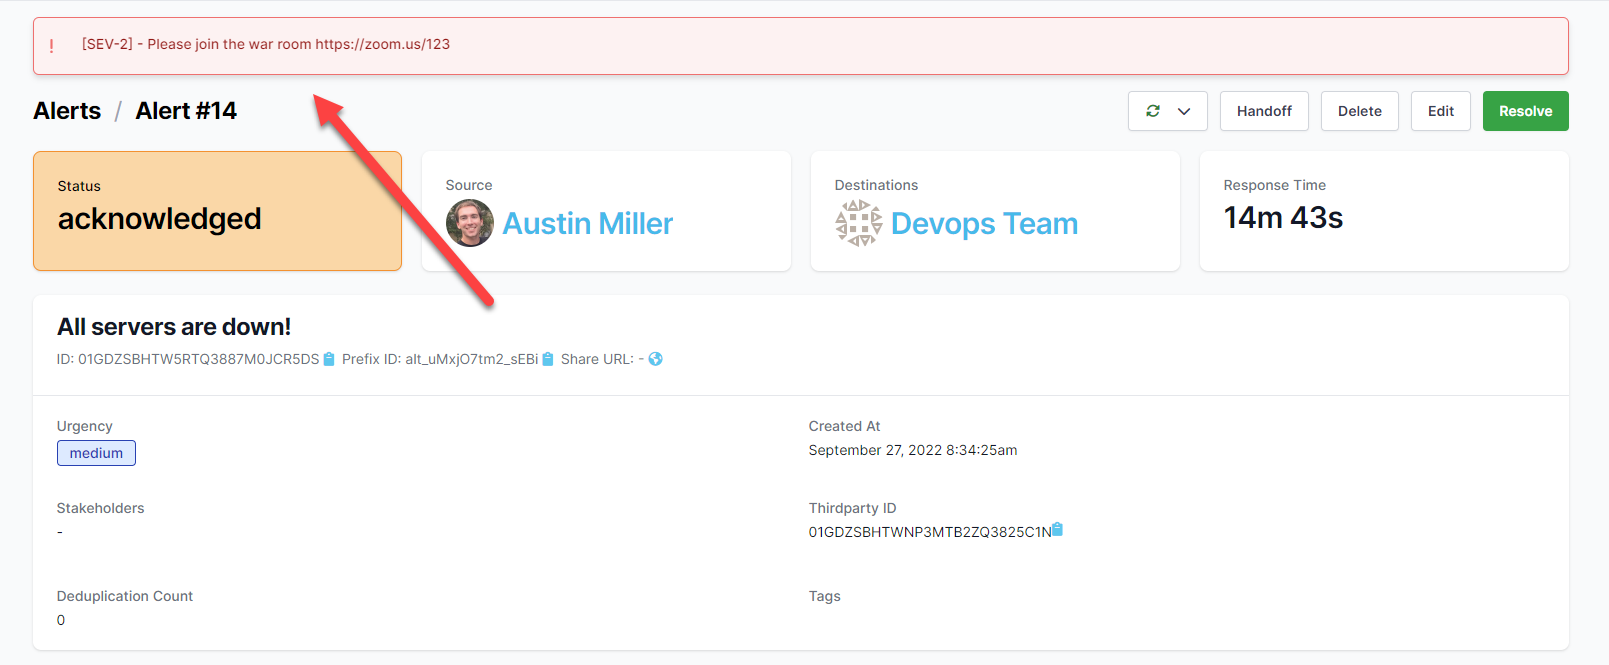The image size is (1609, 665).
Task: Click the SEV-2 war room banner message
Action: click(266, 44)
